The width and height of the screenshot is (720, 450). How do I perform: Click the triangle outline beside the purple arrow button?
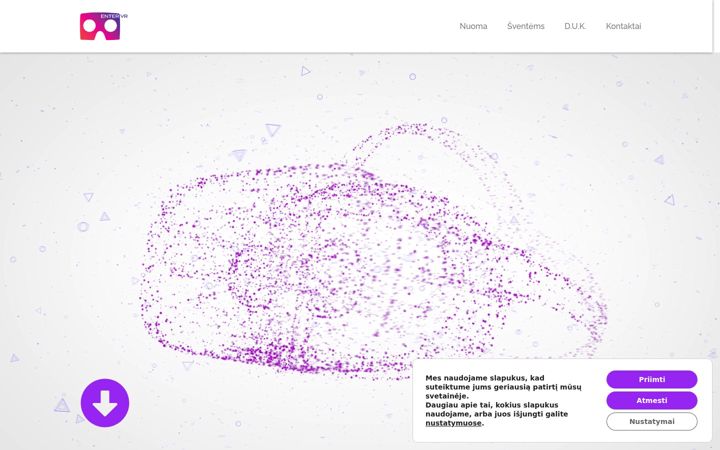(62, 405)
